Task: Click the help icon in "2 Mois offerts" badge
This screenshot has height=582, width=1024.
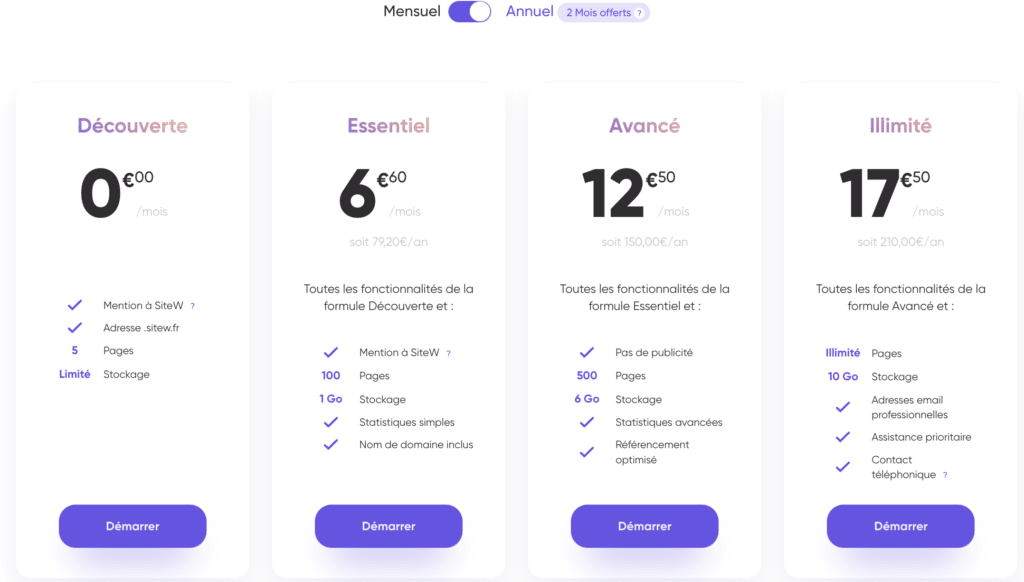Action: pos(639,13)
